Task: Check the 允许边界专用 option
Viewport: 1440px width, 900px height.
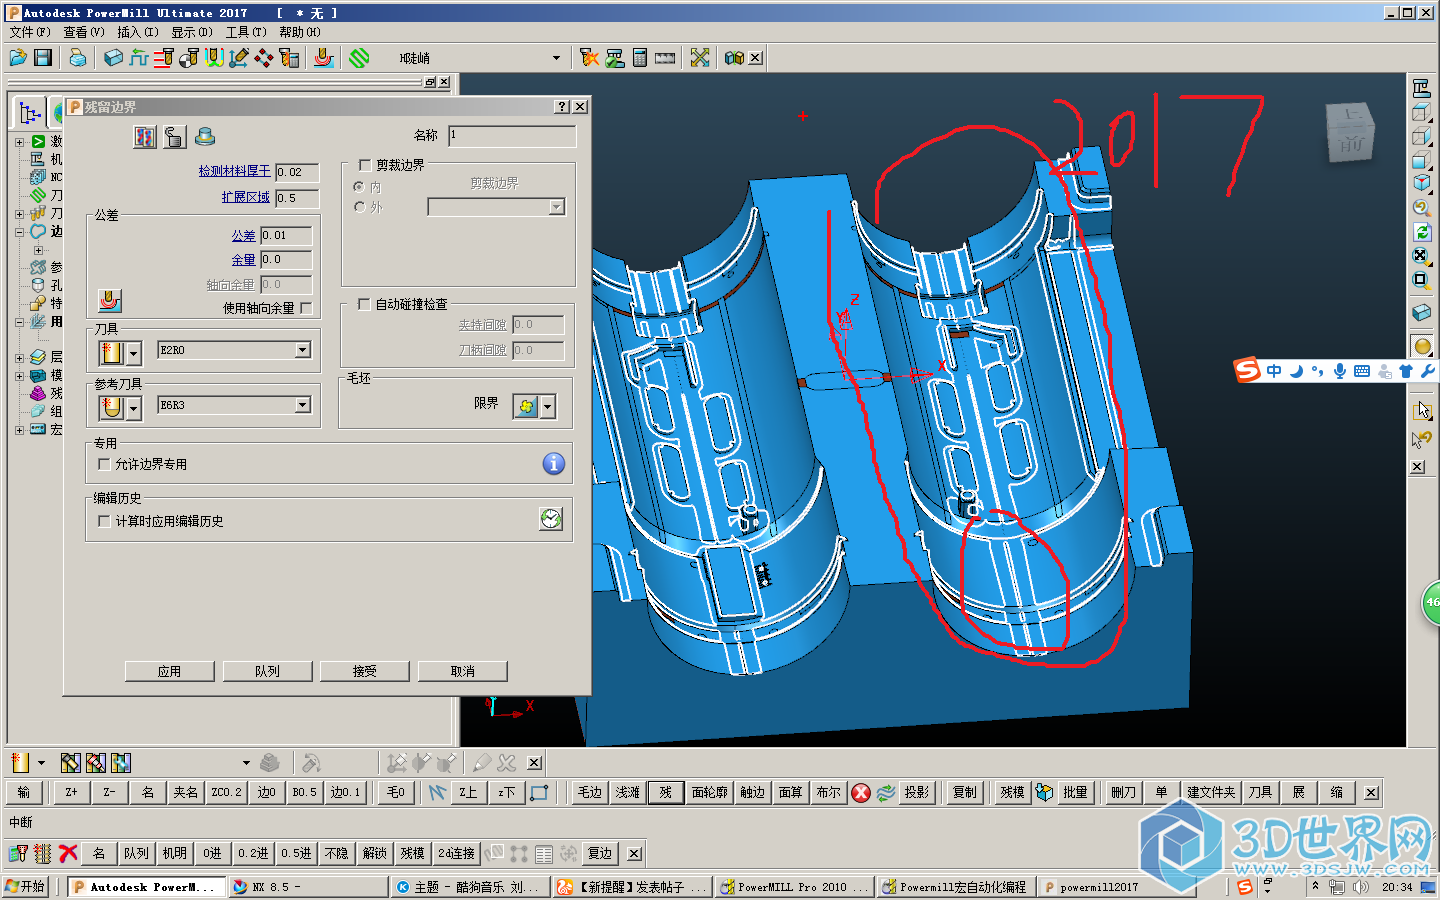Action: tap(104, 464)
